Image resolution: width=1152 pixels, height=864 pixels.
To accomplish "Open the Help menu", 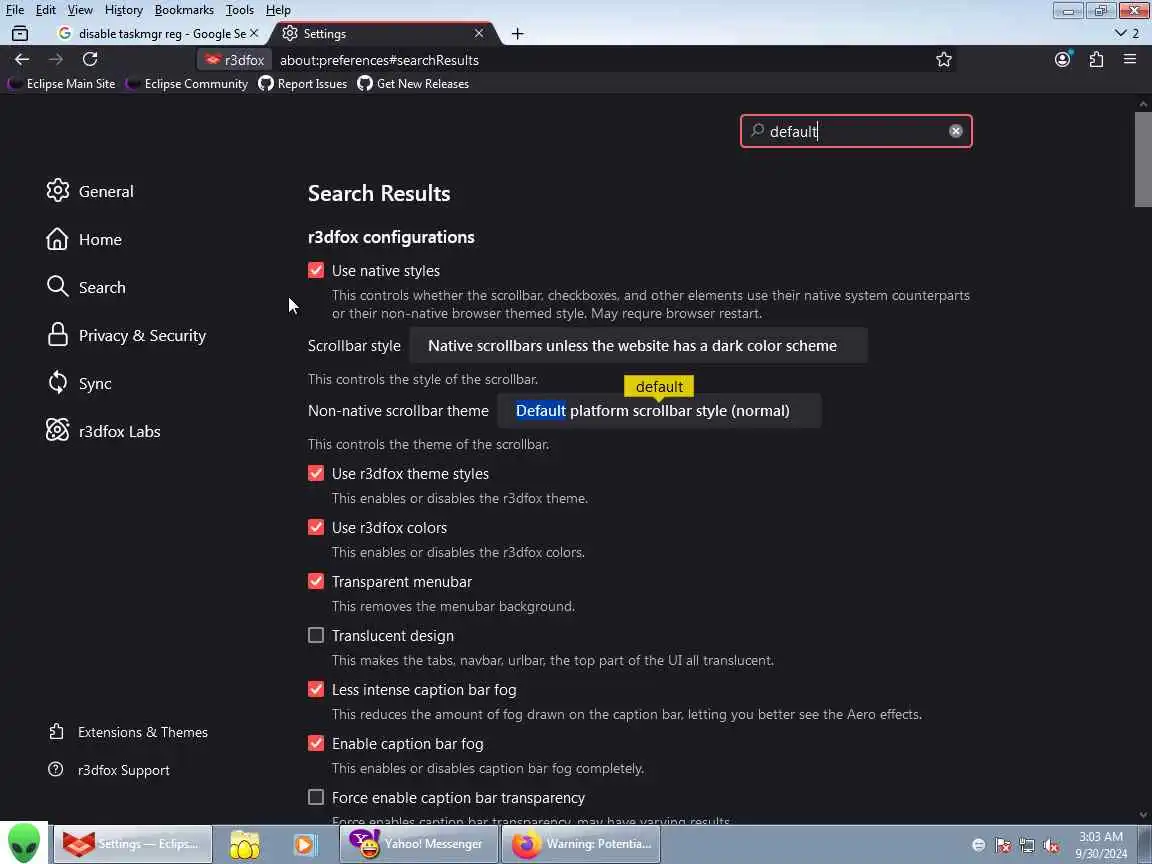I will (278, 10).
